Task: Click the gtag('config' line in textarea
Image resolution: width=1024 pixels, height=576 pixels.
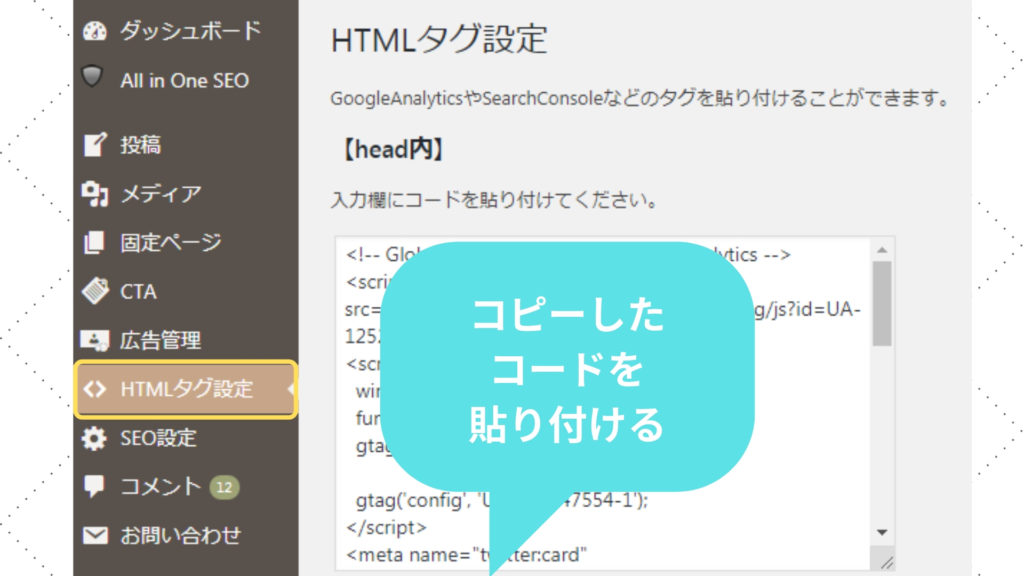Action: pyautogui.click(x=502, y=500)
